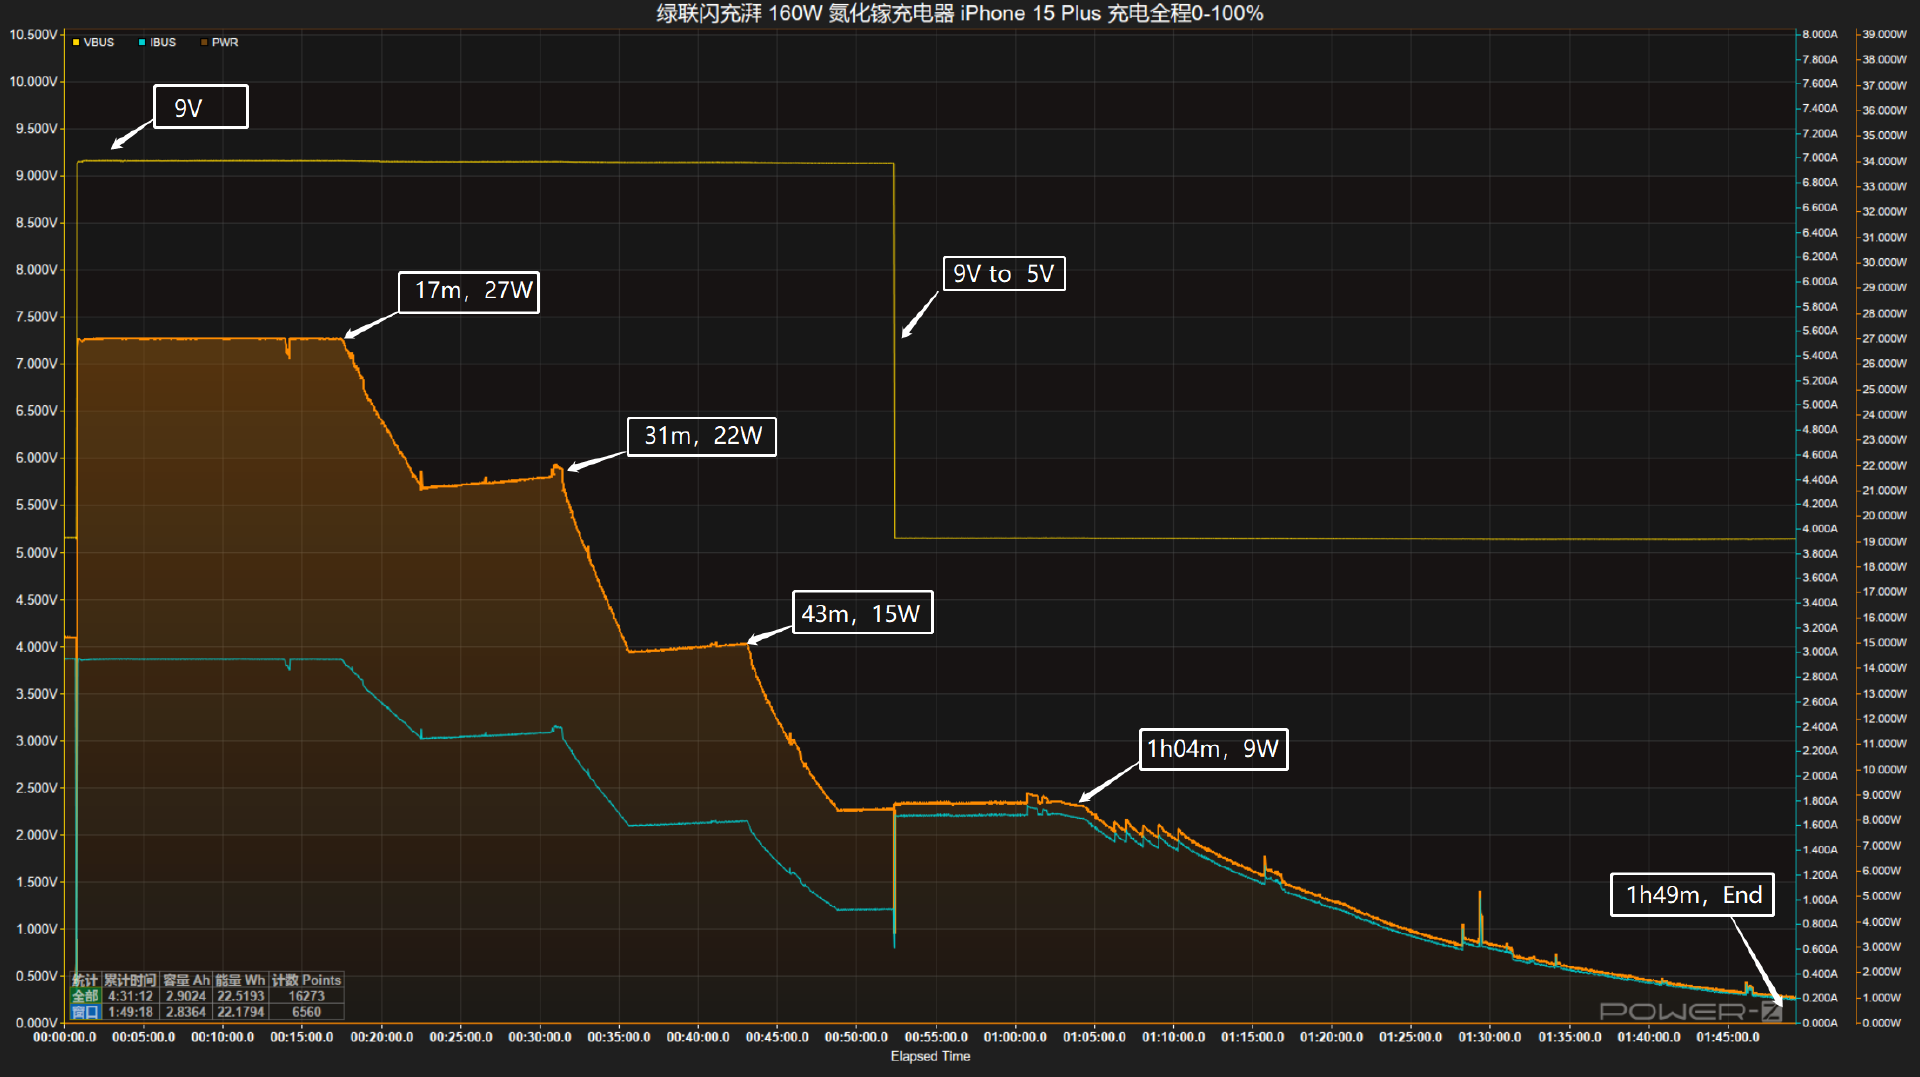Click the 2.000A current axis label

(x=1819, y=775)
